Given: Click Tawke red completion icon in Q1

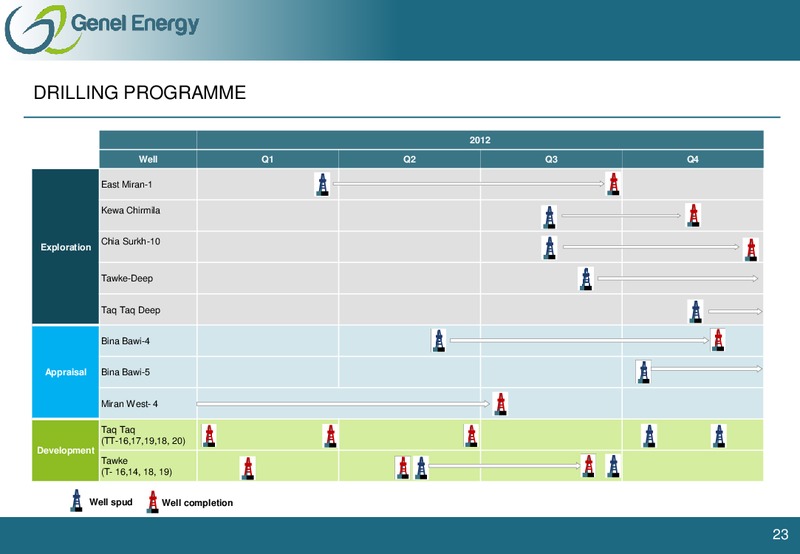Looking at the screenshot, I should point(247,468).
